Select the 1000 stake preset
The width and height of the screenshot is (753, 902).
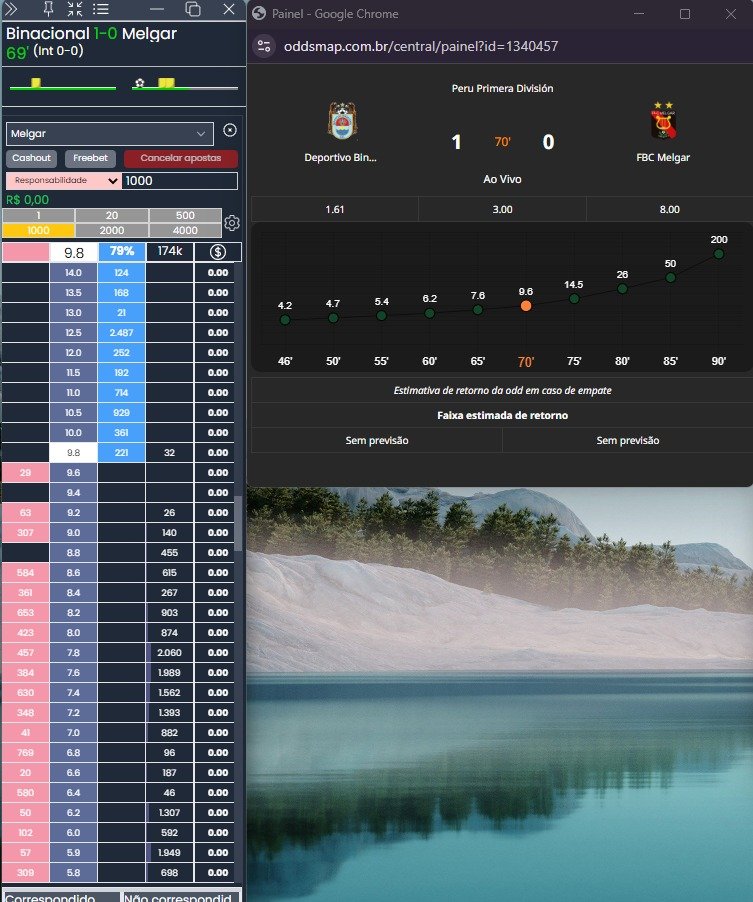(38, 230)
